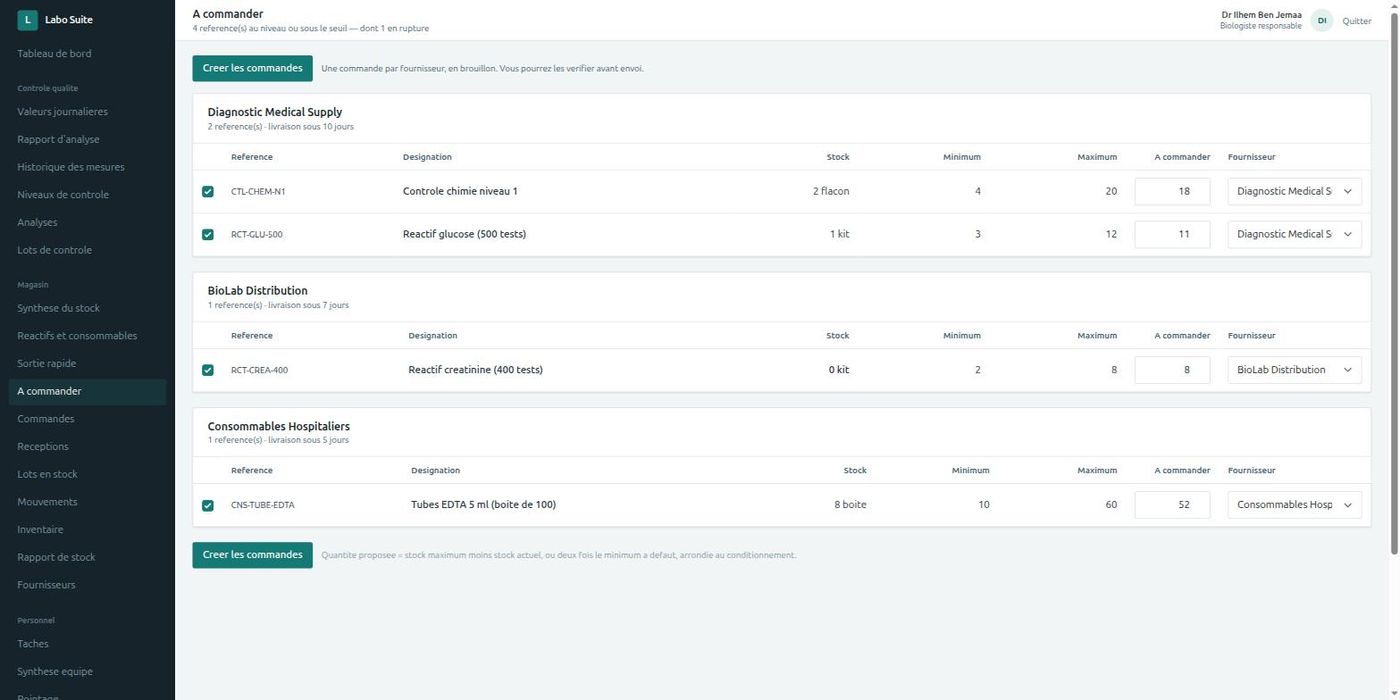Click the Diagnostic Medical Supply group title

click(275, 112)
